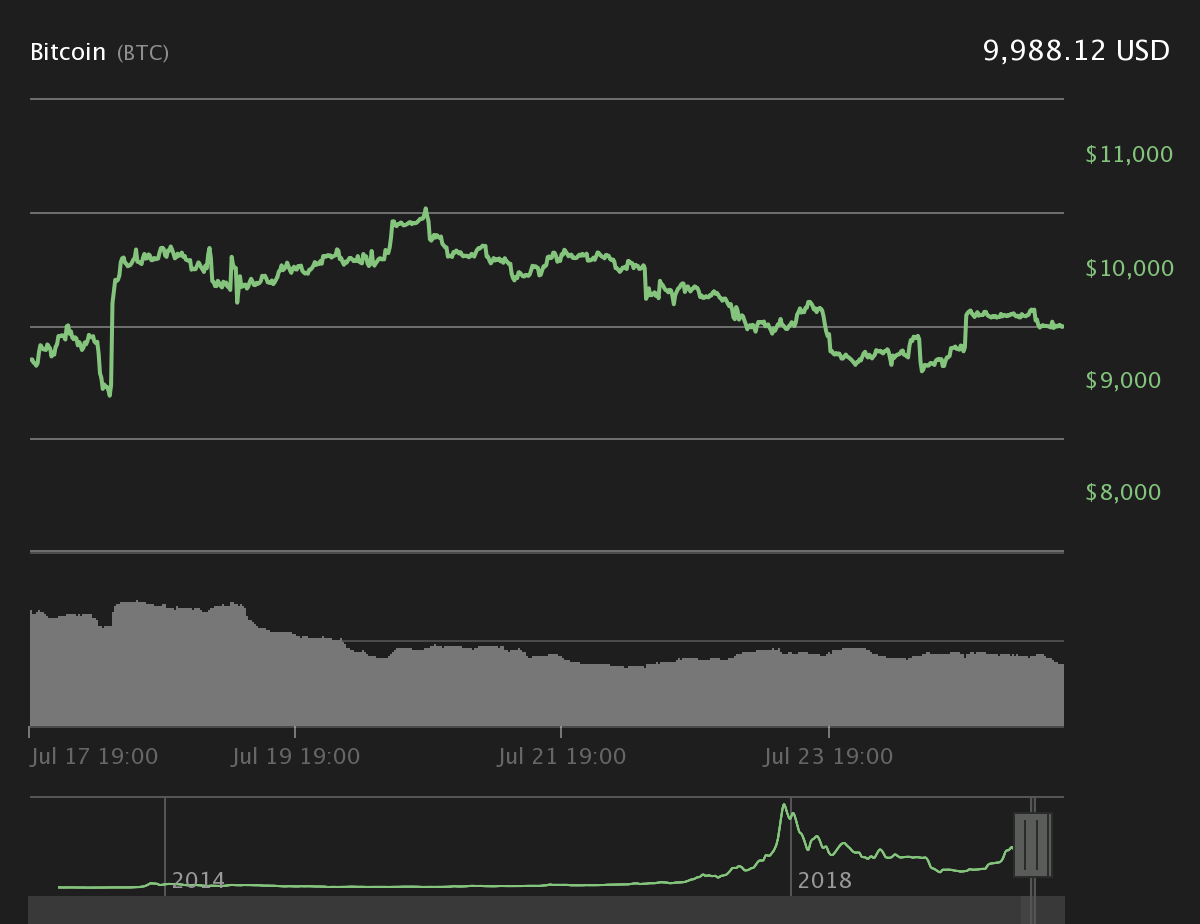
Task: Click the 9,988.12 USD price value
Action: tap(1076, 51)
